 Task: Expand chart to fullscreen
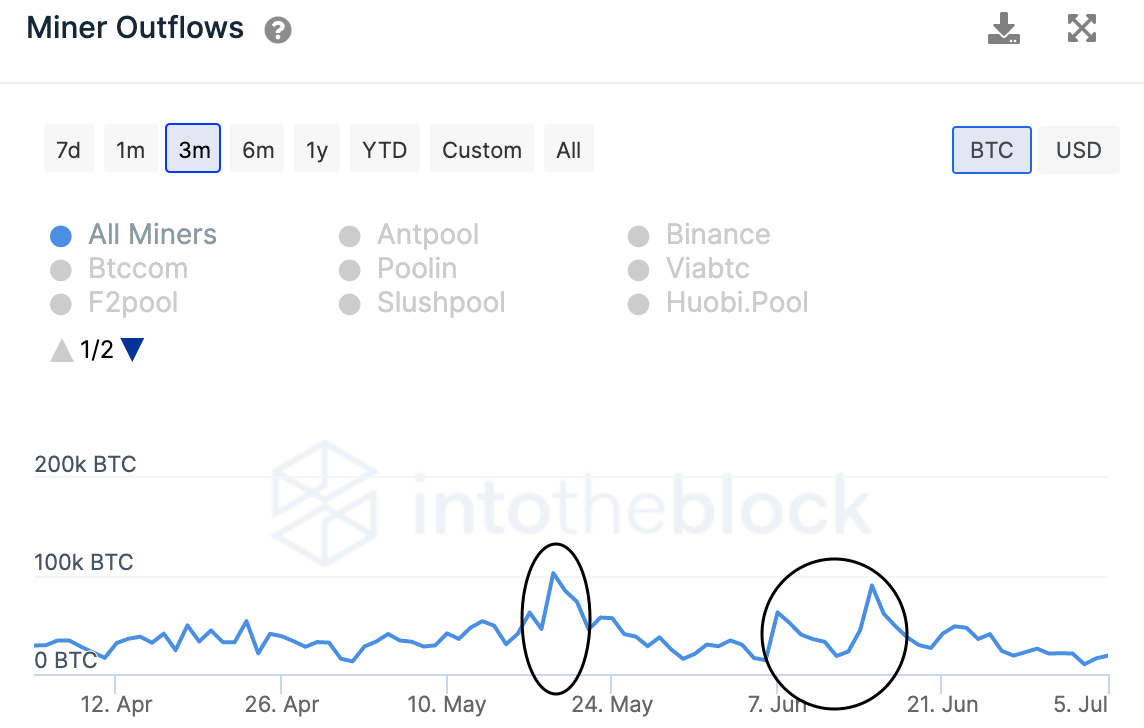coord(1082,29)
